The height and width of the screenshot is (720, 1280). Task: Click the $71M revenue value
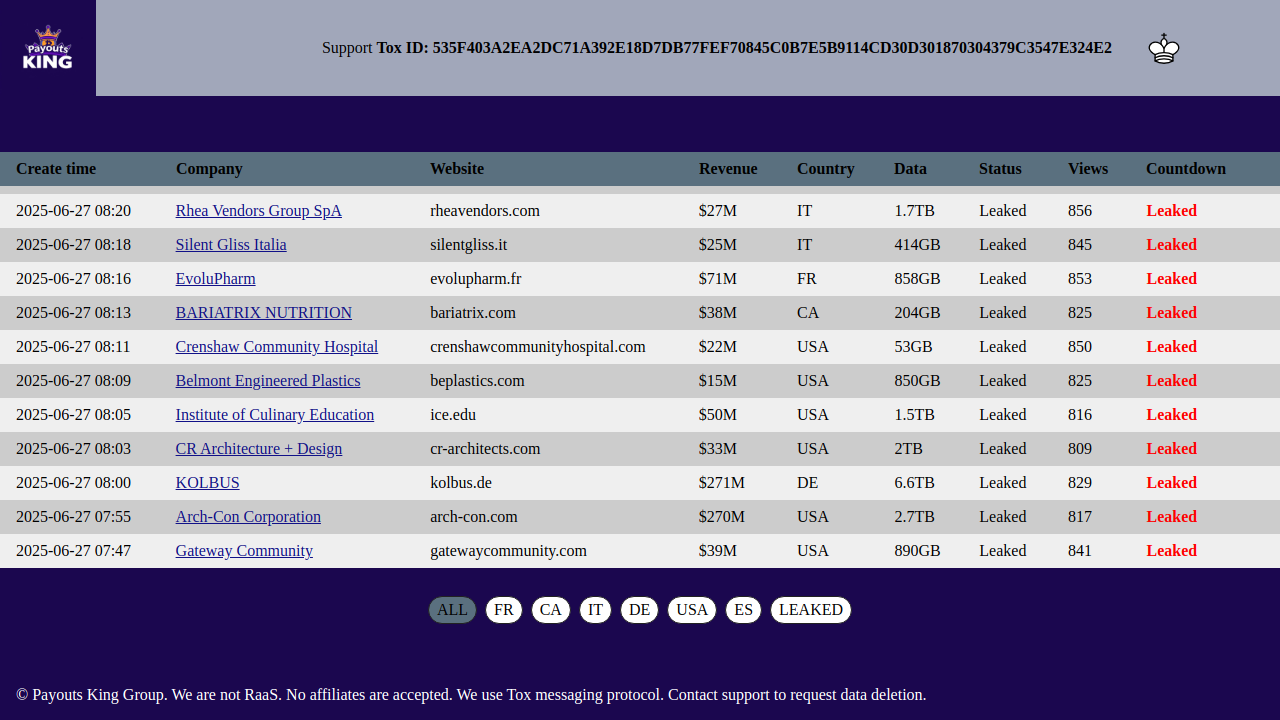tap(718, 279)
